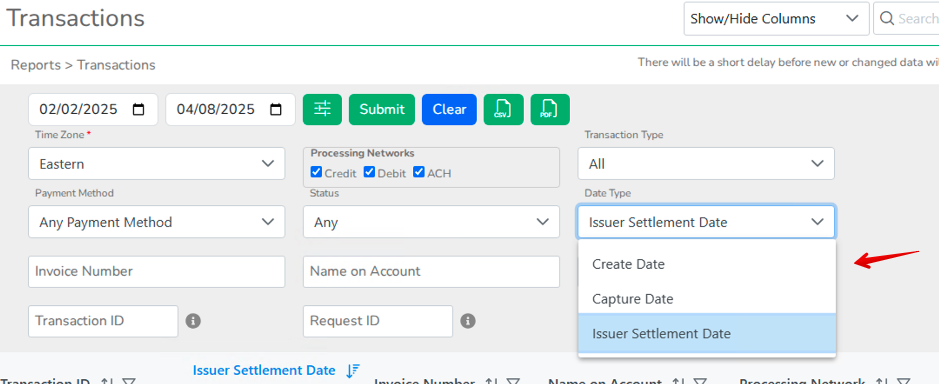Viewport: 939px width, 384px height.
Task: Click the Search box at top
Action: (907, 19)
